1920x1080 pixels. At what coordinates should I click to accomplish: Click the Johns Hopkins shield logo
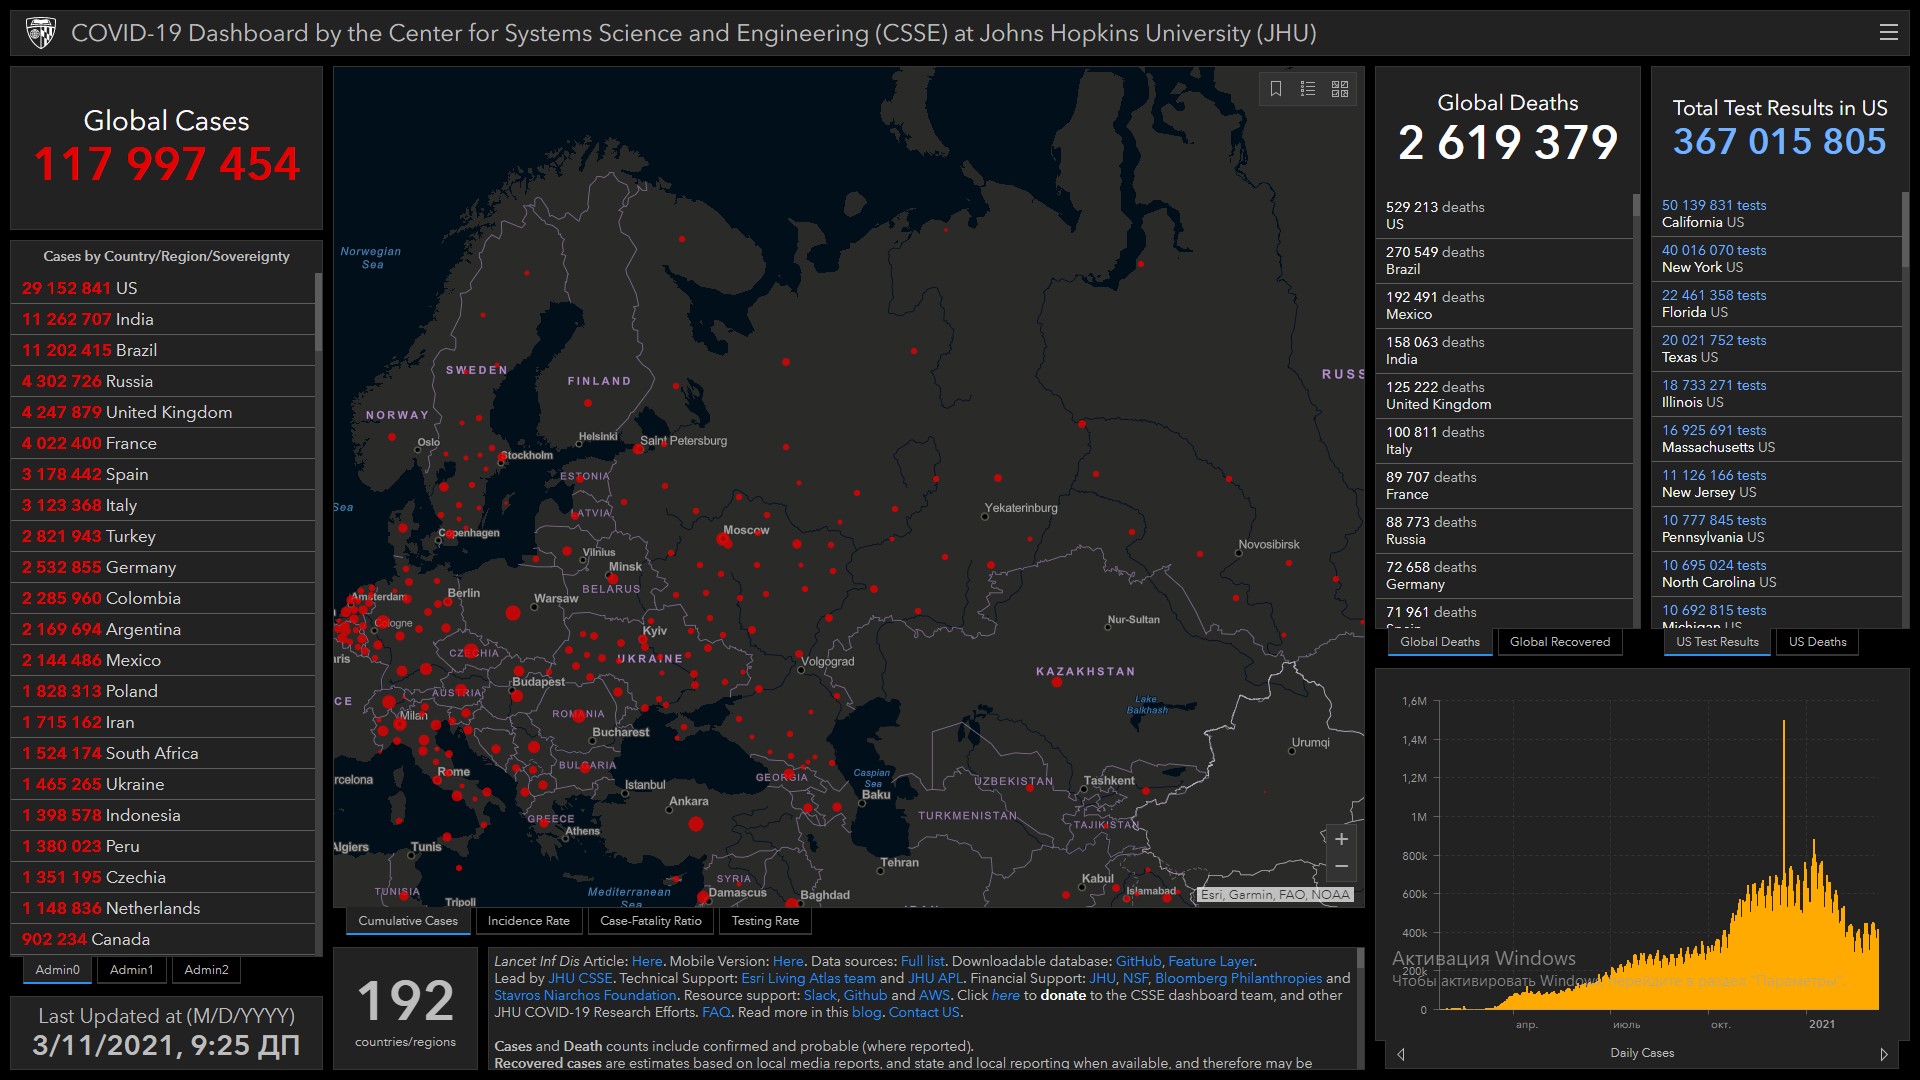41,33
